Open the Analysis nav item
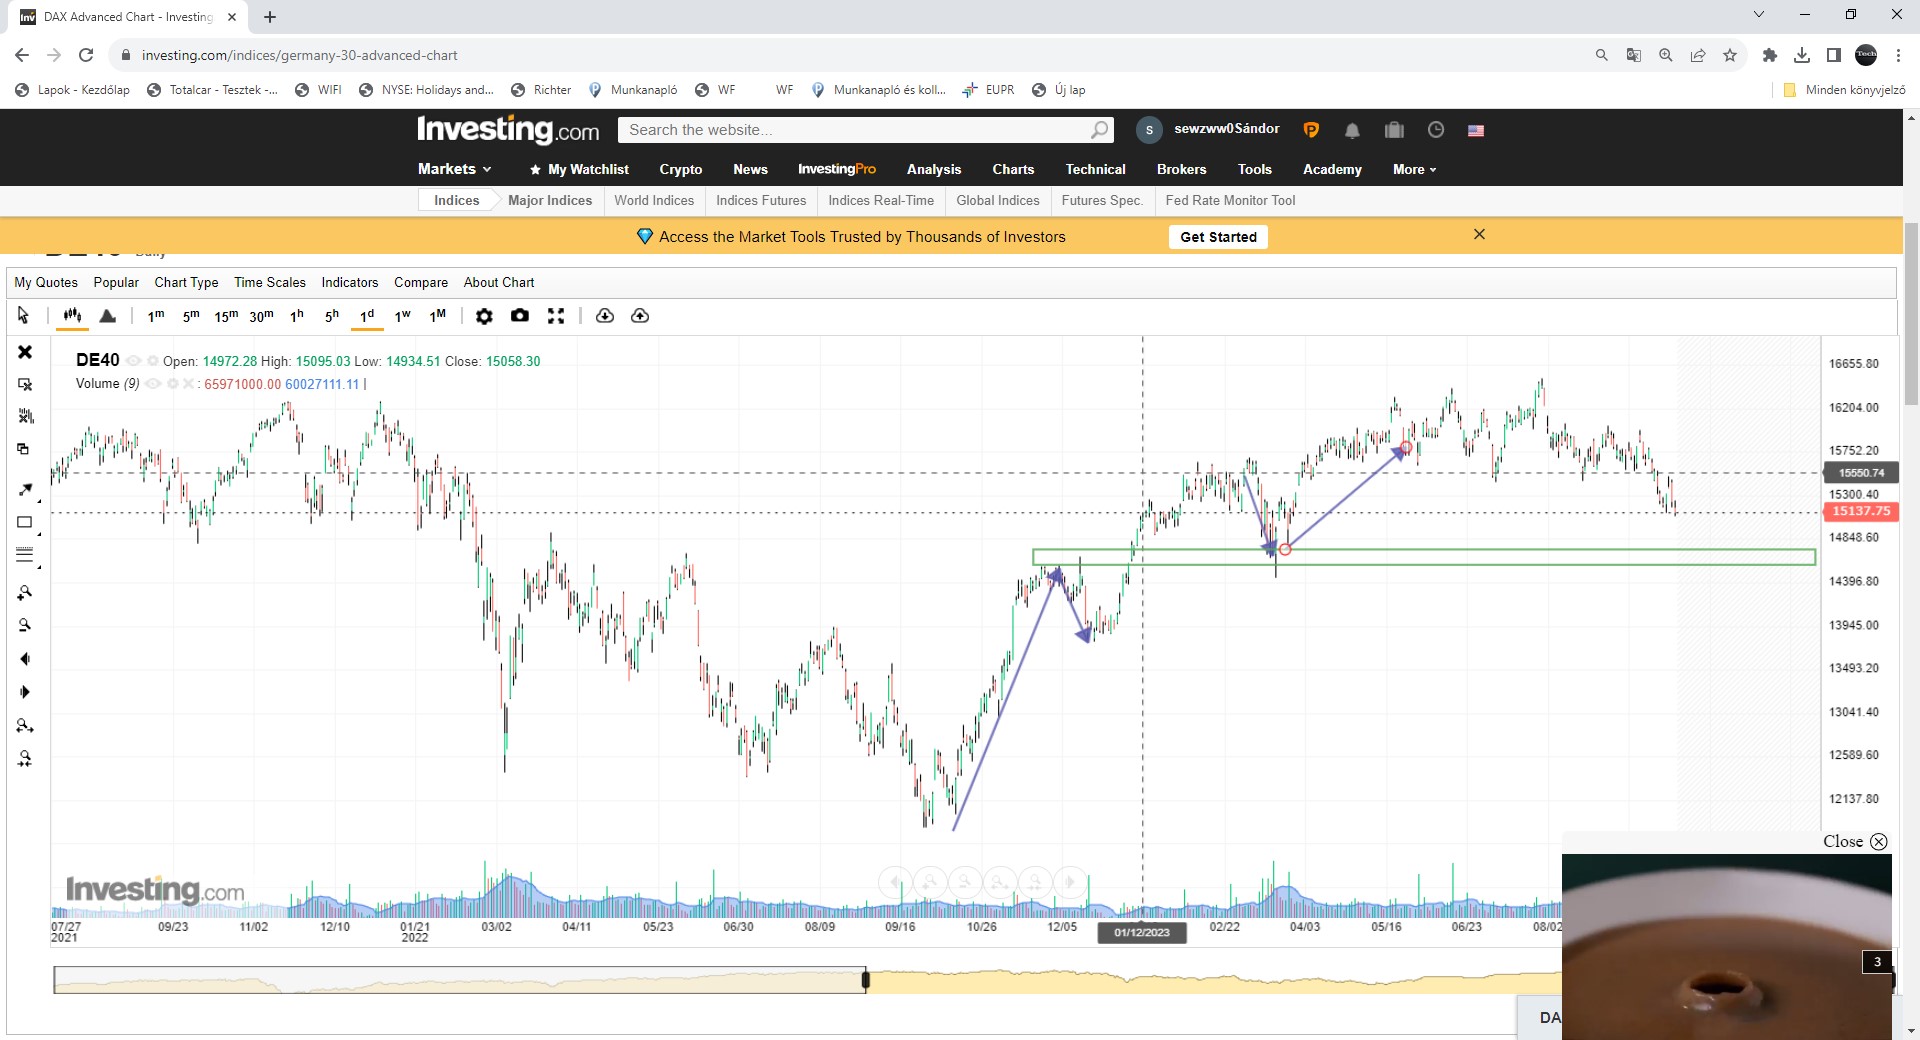The image size is (1920, 1040). (x=934, y=169)
